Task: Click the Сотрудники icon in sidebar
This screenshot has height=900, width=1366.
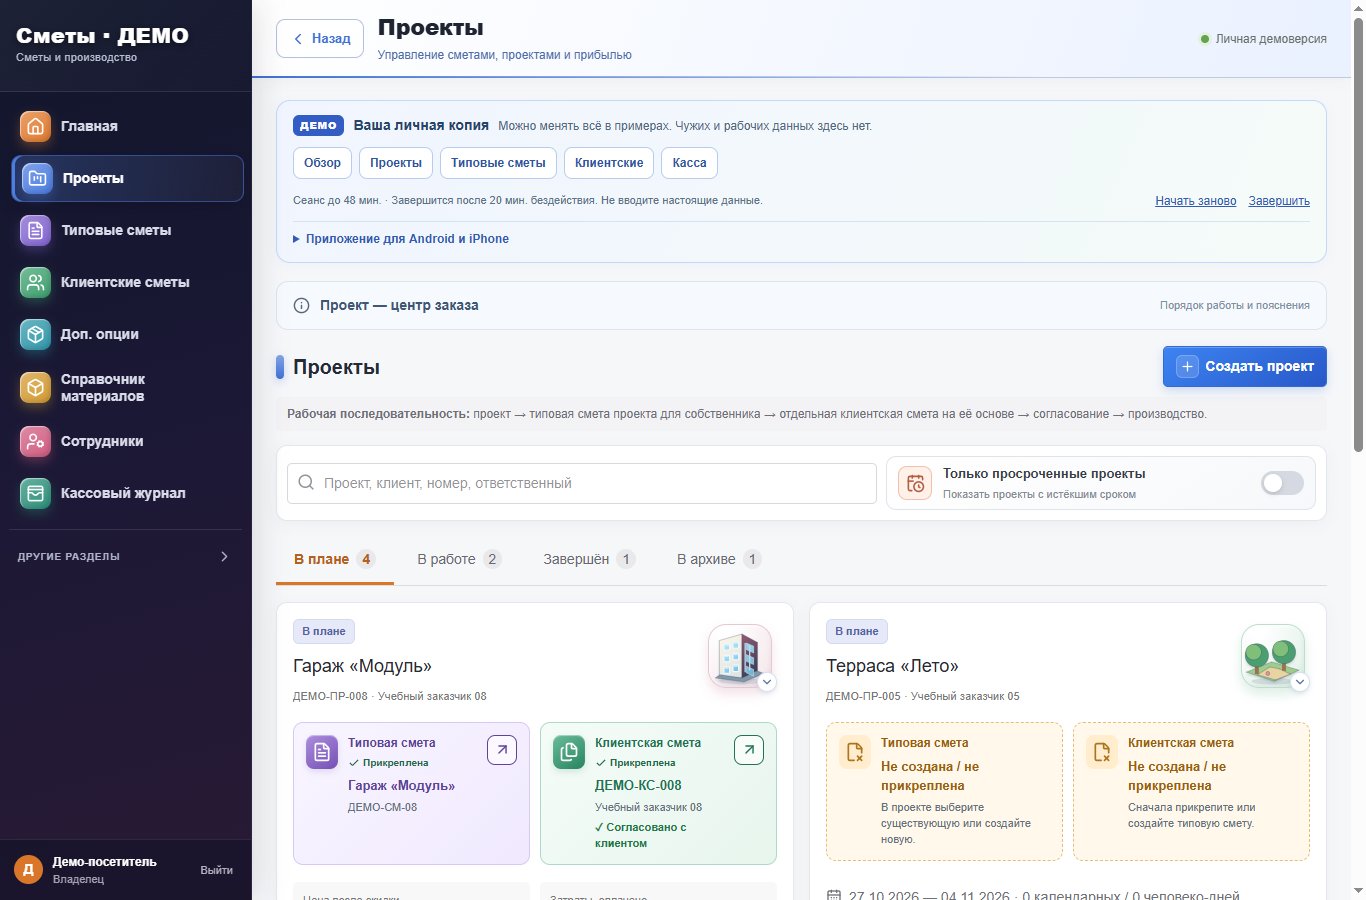Action: pos(35,441)
